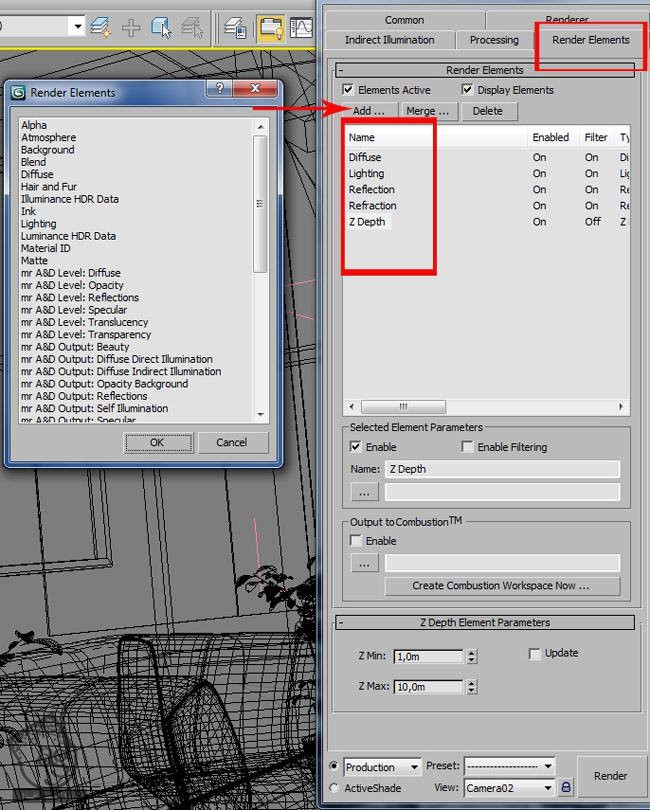Click the lock view icon beside Camera02
This screenshot has width=650, height=810.
(x=567, y=789)
